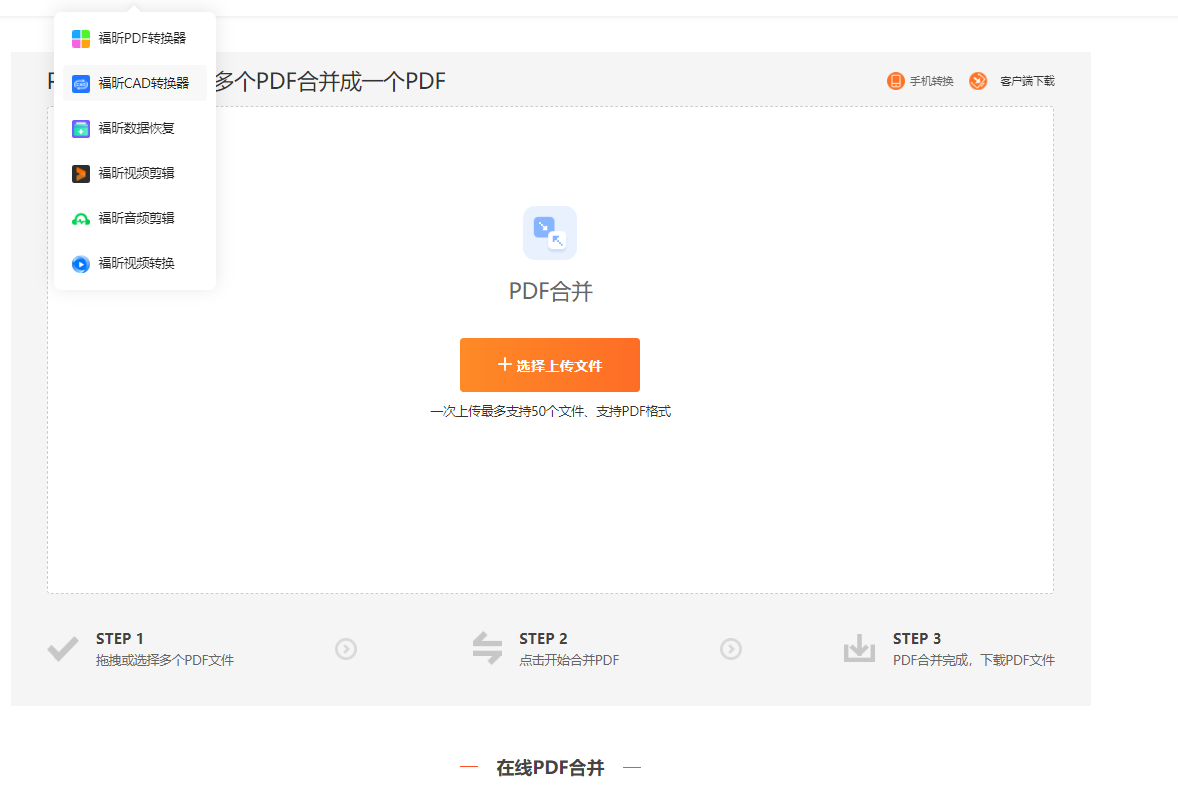Click the STEP 3 heading text
This screenshot has width=1178, height=789.
point(917,639)
